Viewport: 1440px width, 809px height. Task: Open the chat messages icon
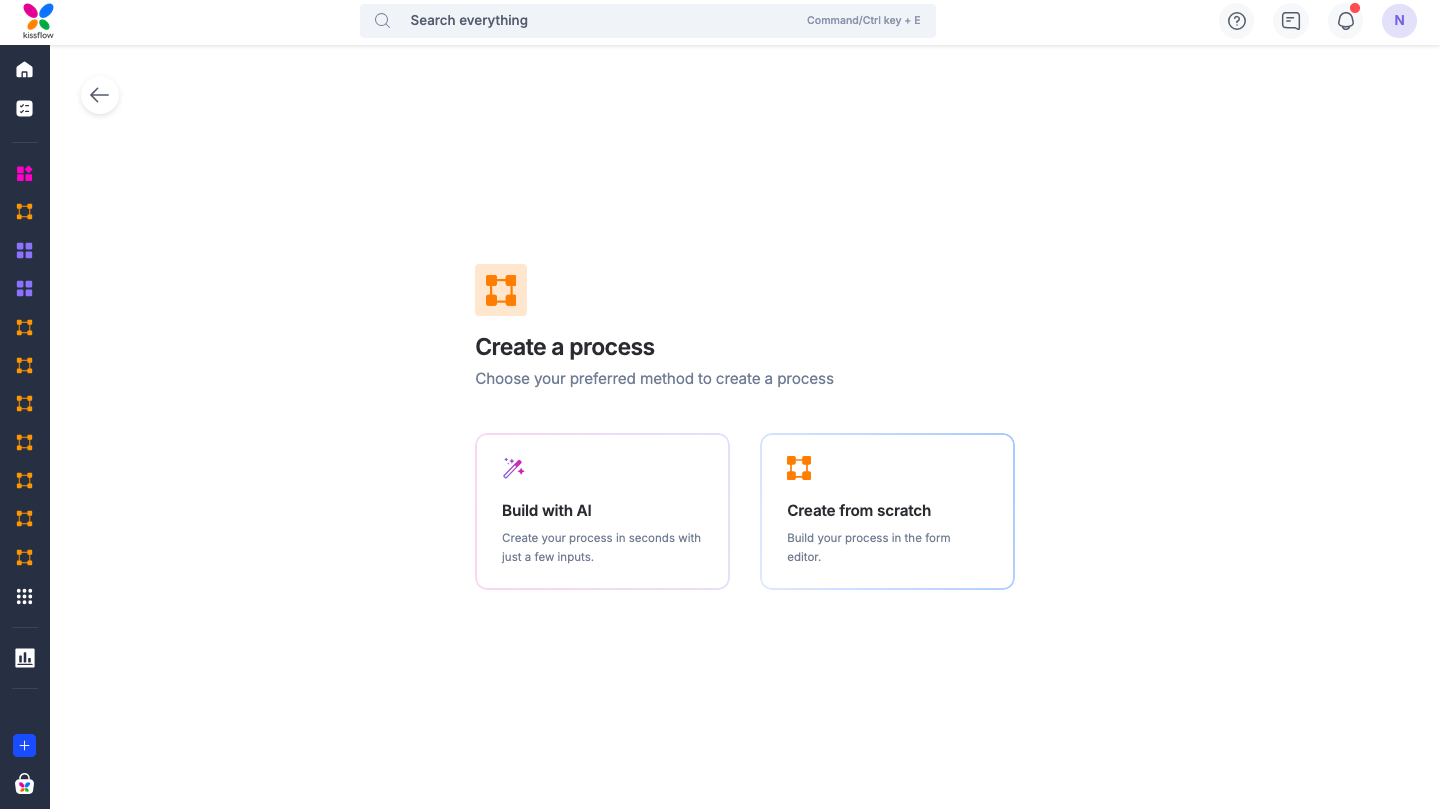(x=1291, y=21)
